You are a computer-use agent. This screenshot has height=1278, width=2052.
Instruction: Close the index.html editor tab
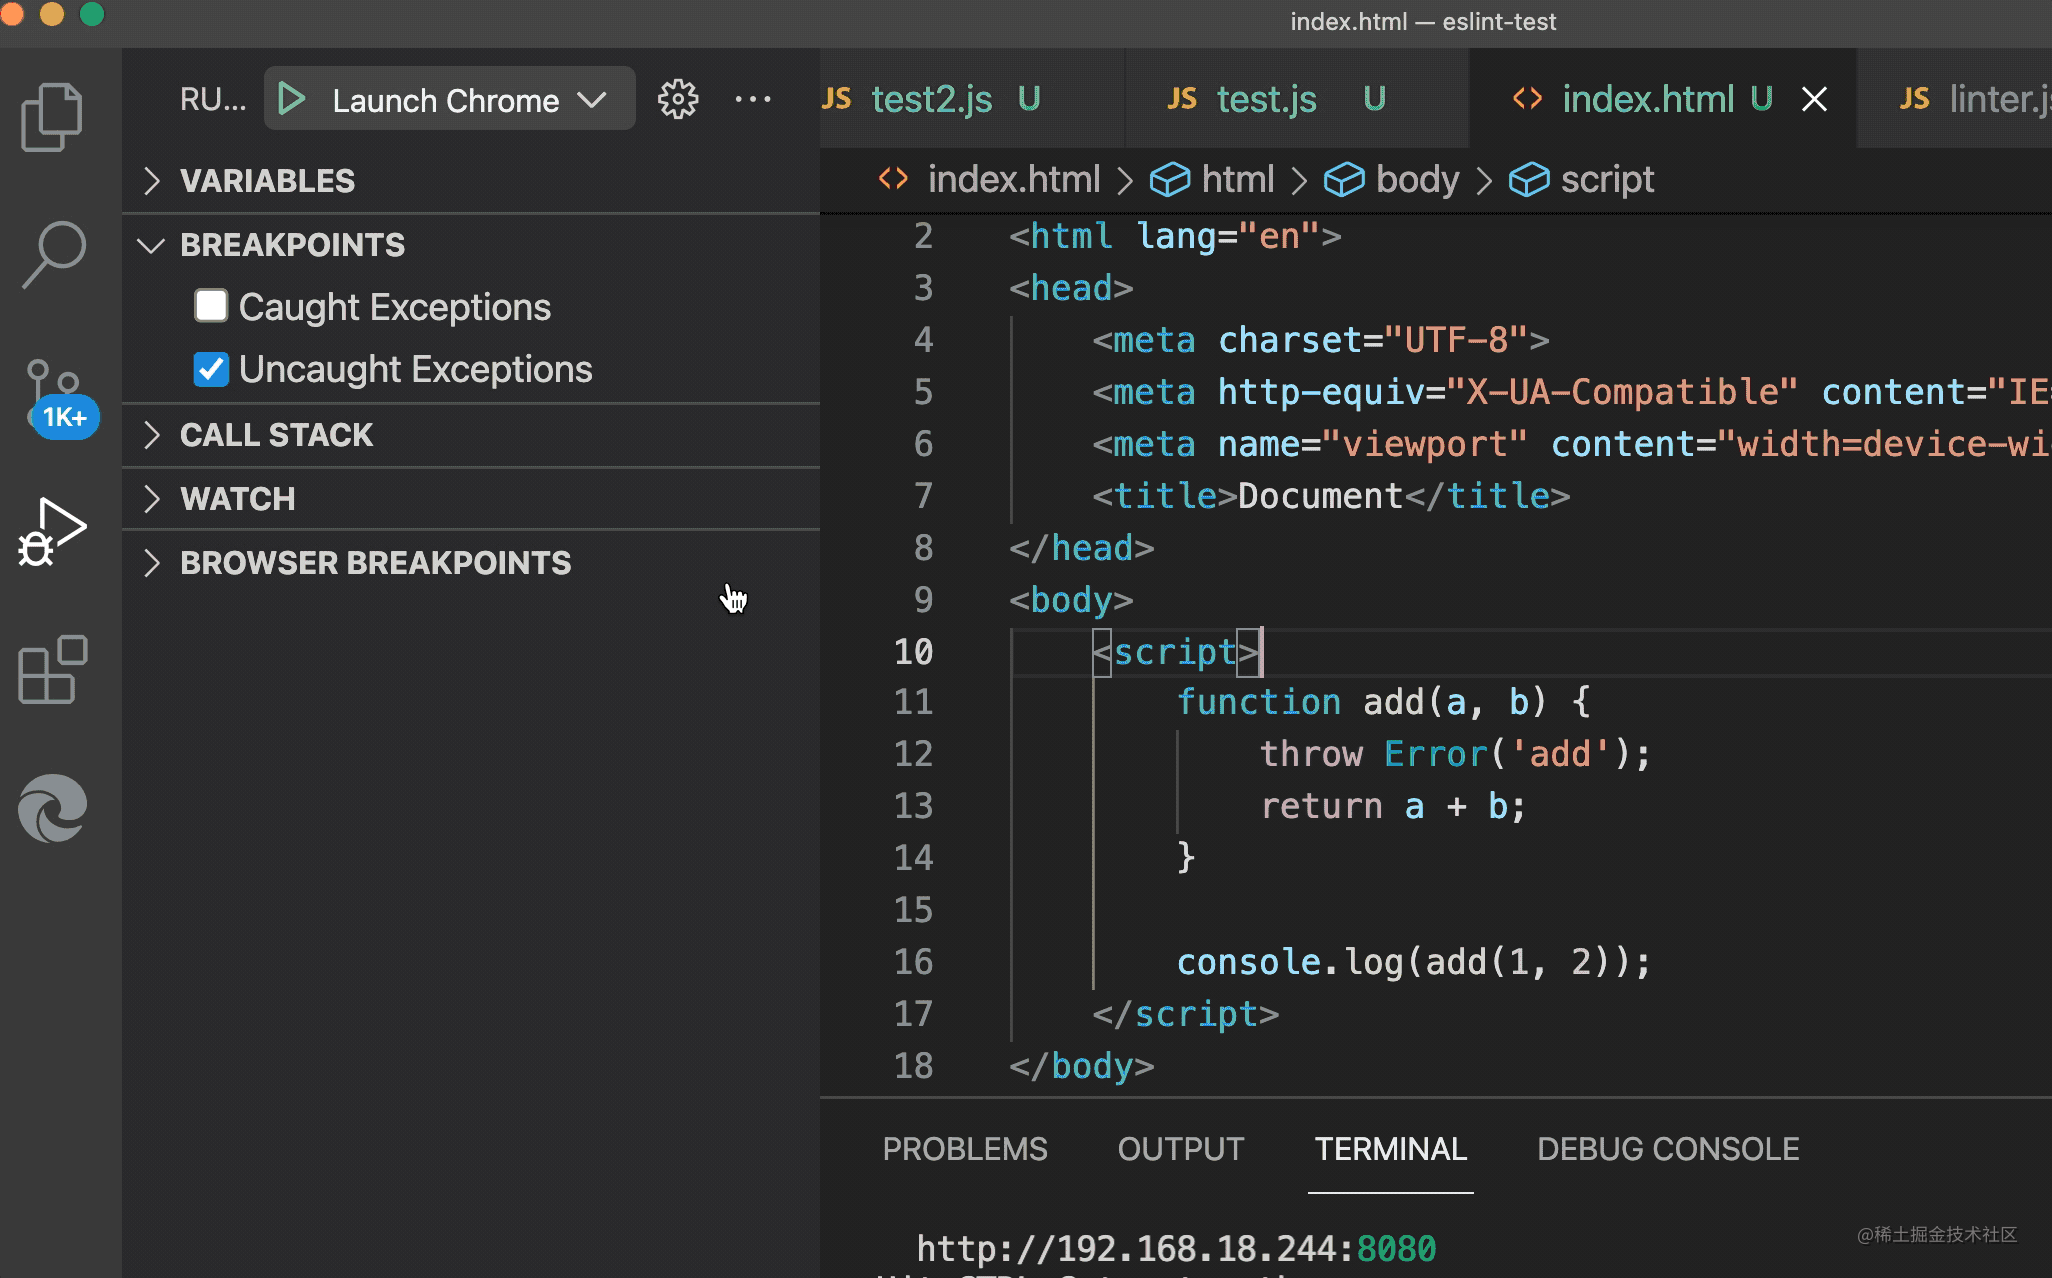(x=1814, y=99)
